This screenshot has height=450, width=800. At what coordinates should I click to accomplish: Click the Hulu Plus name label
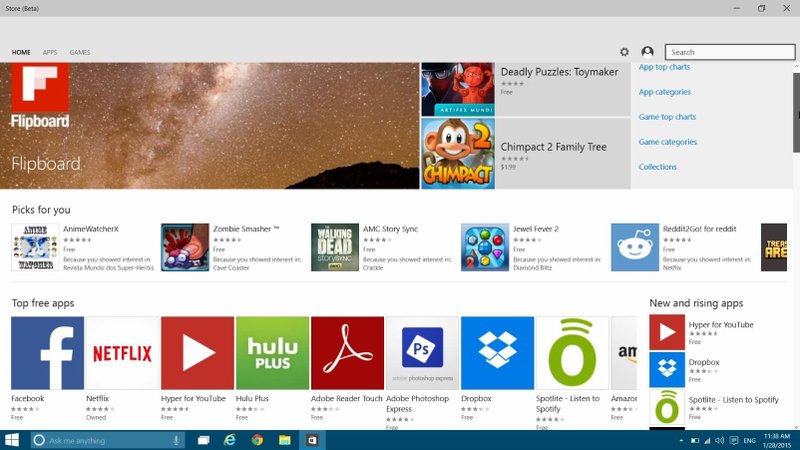coord(252,398)
